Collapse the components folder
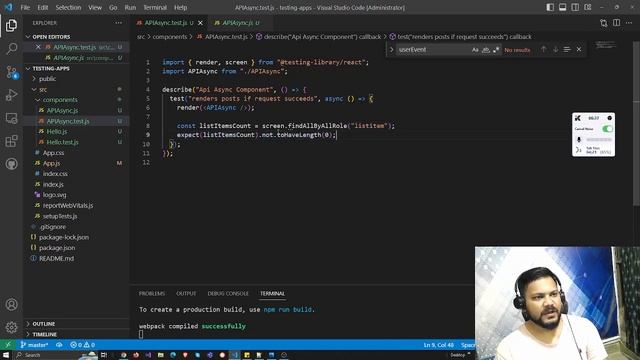Screen dimensions: 640x360 tap(60, 100)
